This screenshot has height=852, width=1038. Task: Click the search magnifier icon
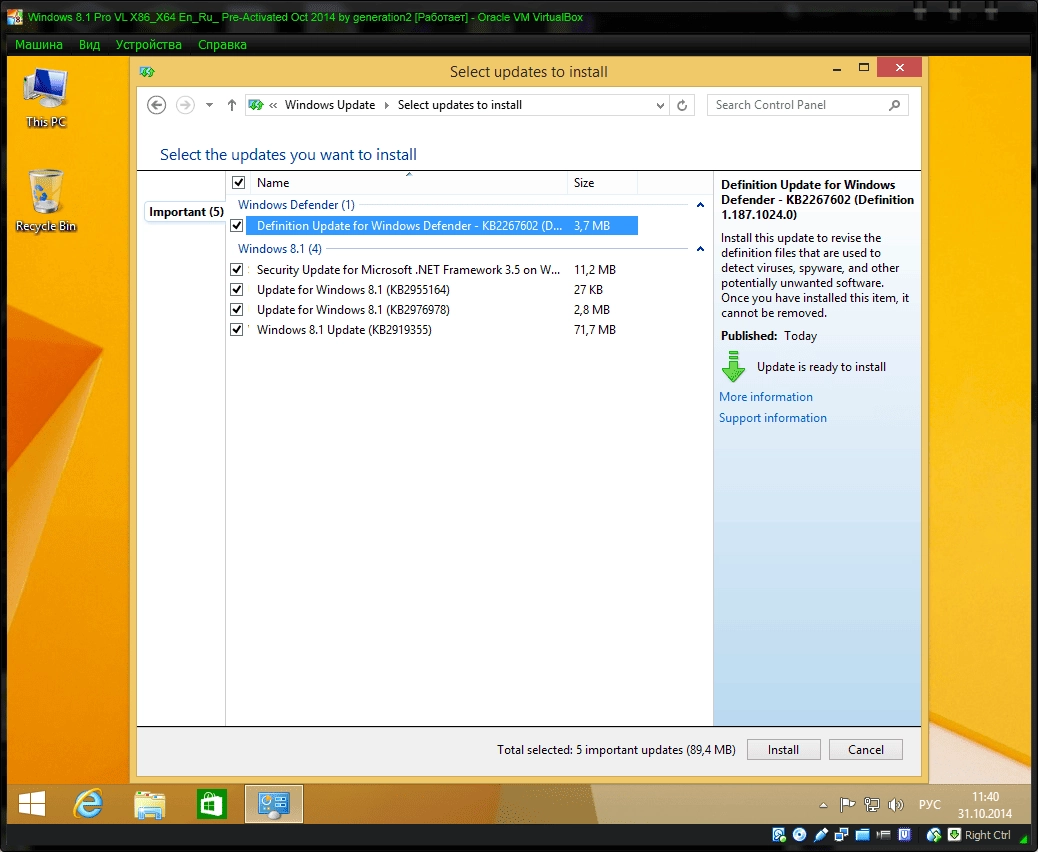click(894, 105)
